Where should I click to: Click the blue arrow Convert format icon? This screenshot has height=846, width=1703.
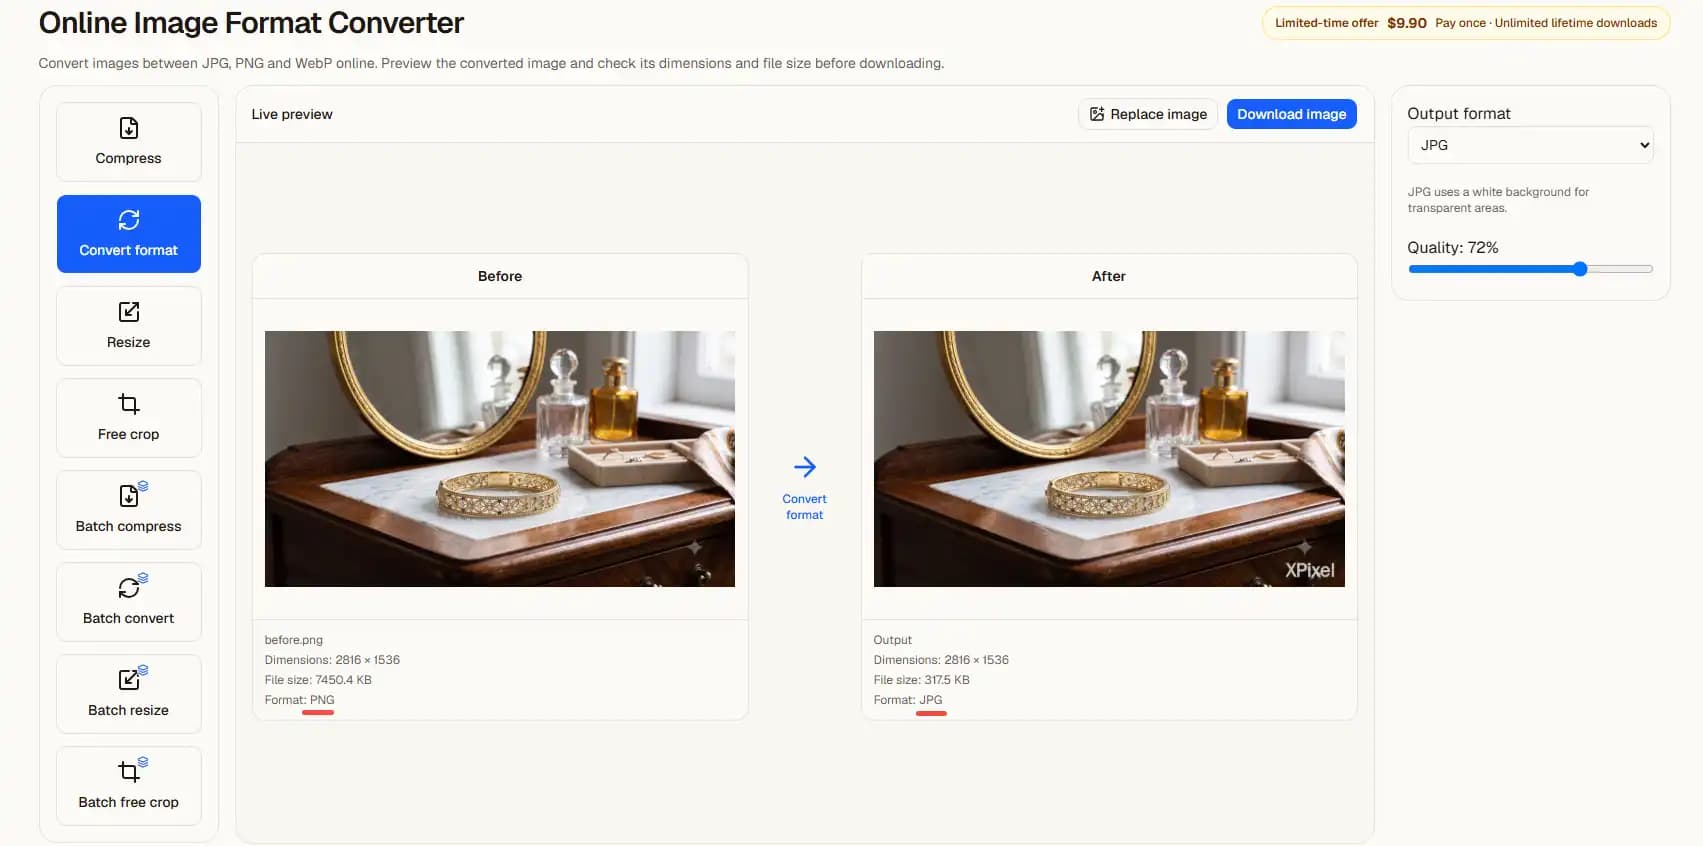805,467
